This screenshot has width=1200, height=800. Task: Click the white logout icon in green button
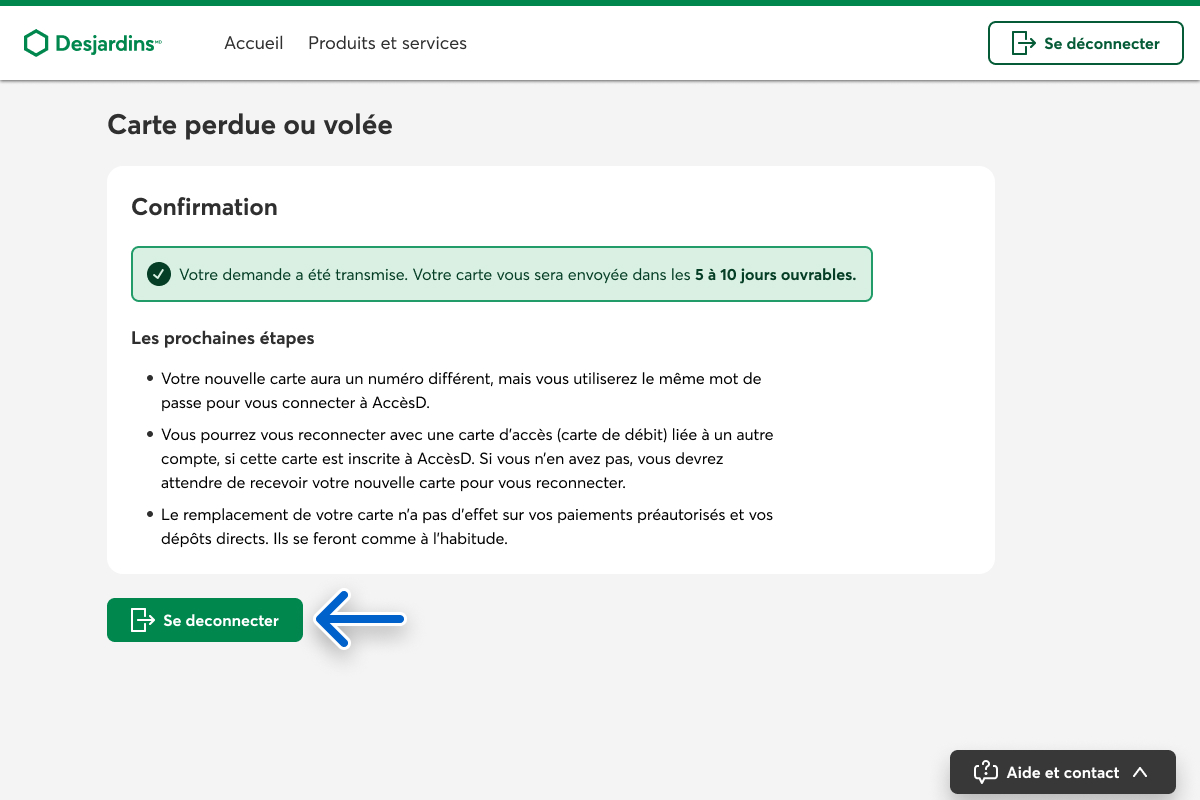(x=143, y=620)
